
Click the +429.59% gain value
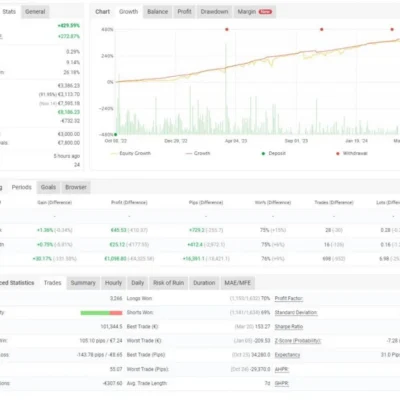pos(69,26)
